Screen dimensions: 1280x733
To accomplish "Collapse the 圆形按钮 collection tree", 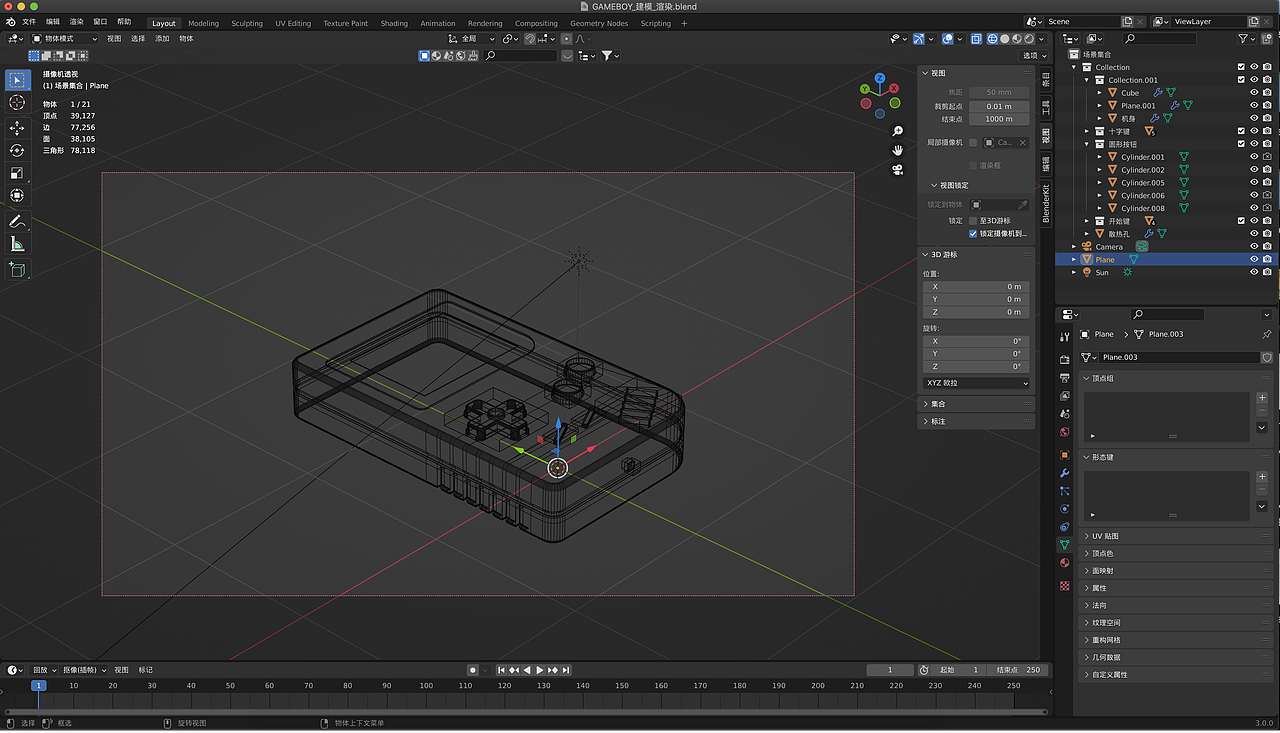I will point(1087,144).
